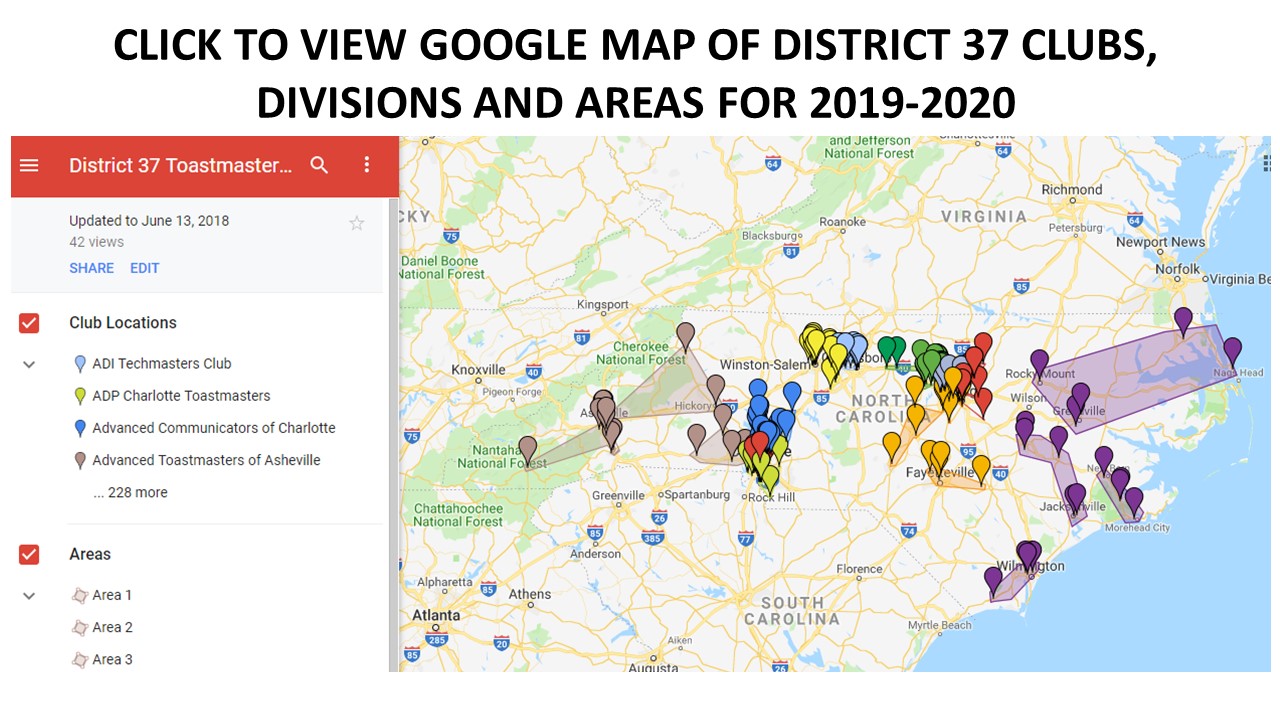Click the Atlanta city label on map
This screenshot has width=1280, height=720.
(x=437, y=615)
